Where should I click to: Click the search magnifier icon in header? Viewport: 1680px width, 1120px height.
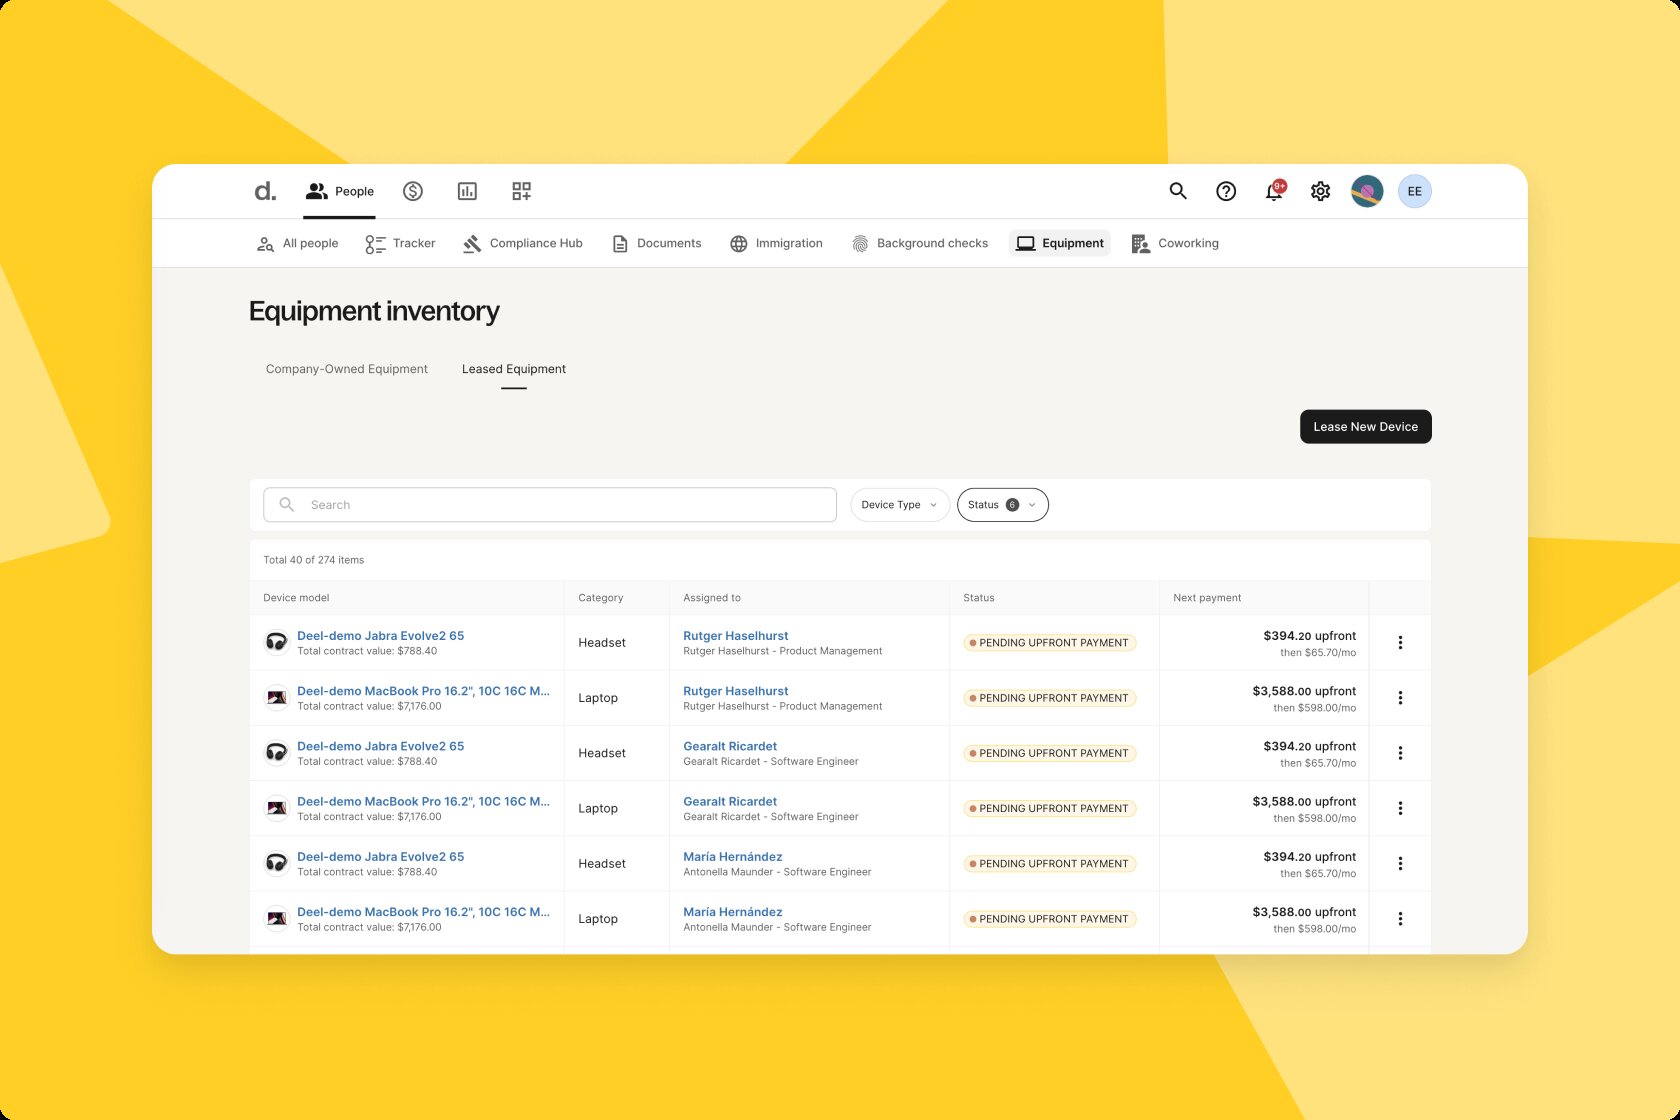(1178, 191)
